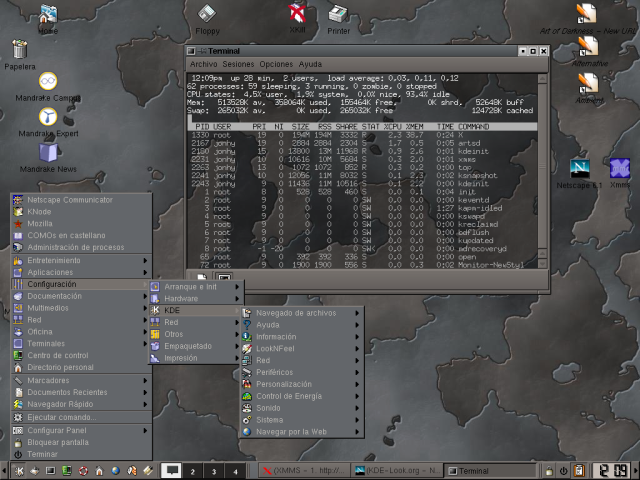The width and height of the screenshot is (640, 480).
Task: Switch to virtual desktop 4
Action: pos(236,471)
